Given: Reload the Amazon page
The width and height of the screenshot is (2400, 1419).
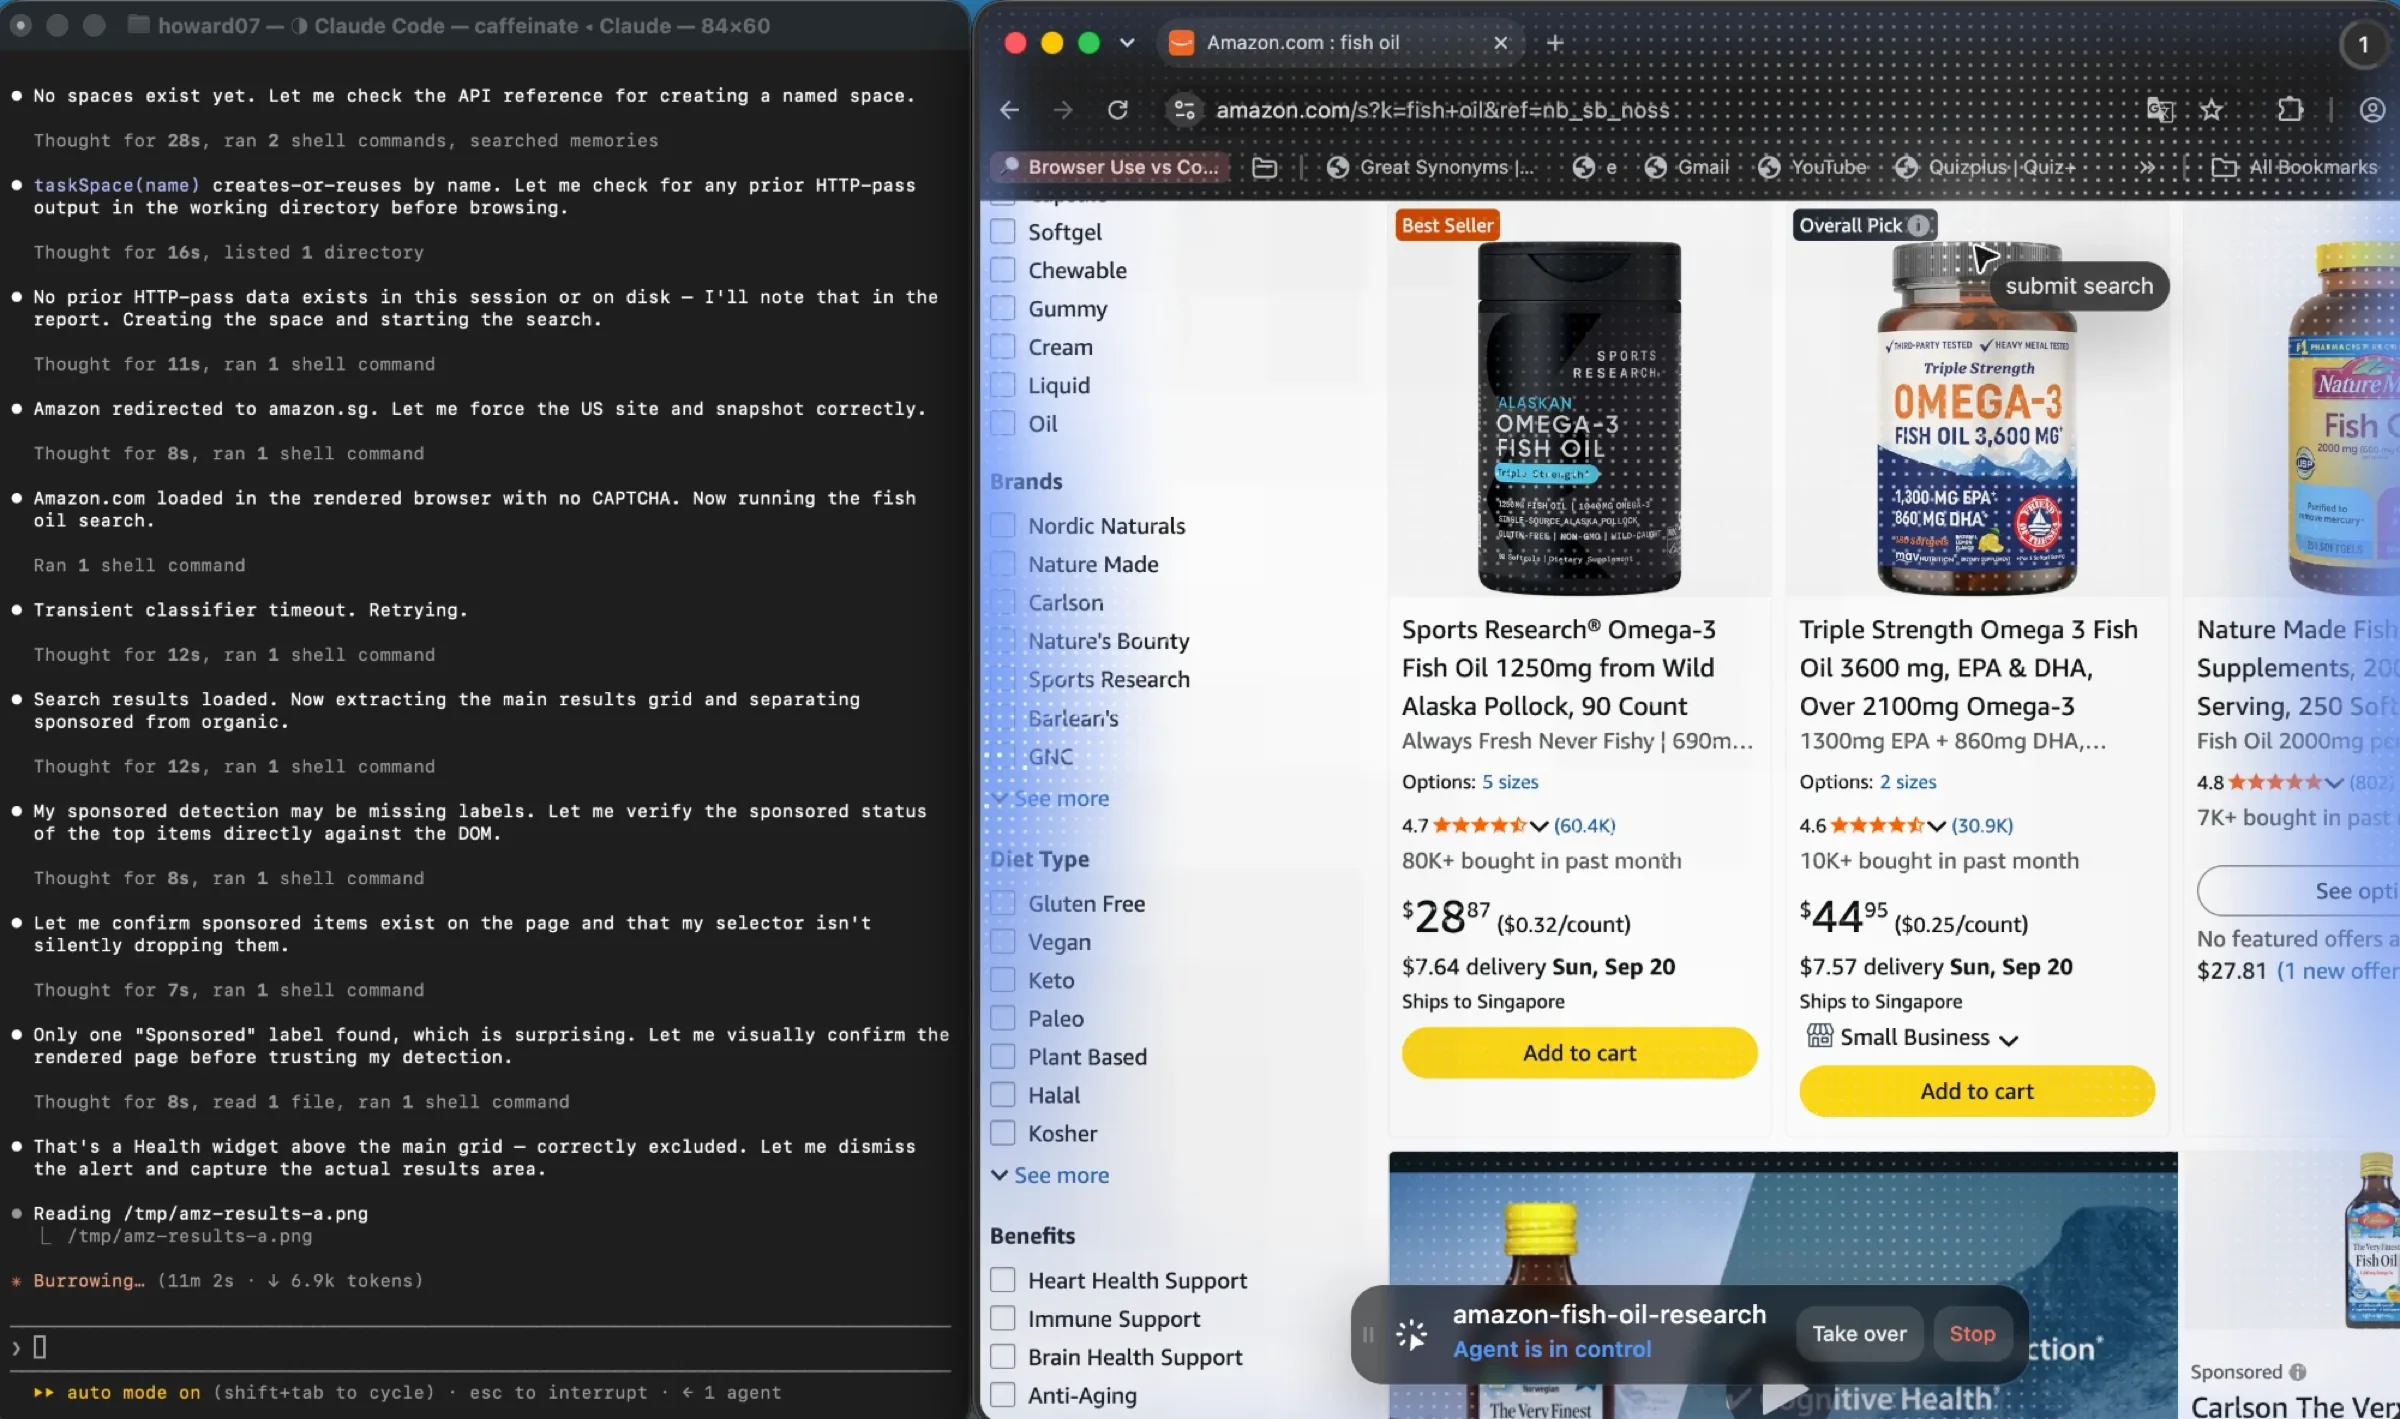Looking at the screenshot, I should (1118, 110).
